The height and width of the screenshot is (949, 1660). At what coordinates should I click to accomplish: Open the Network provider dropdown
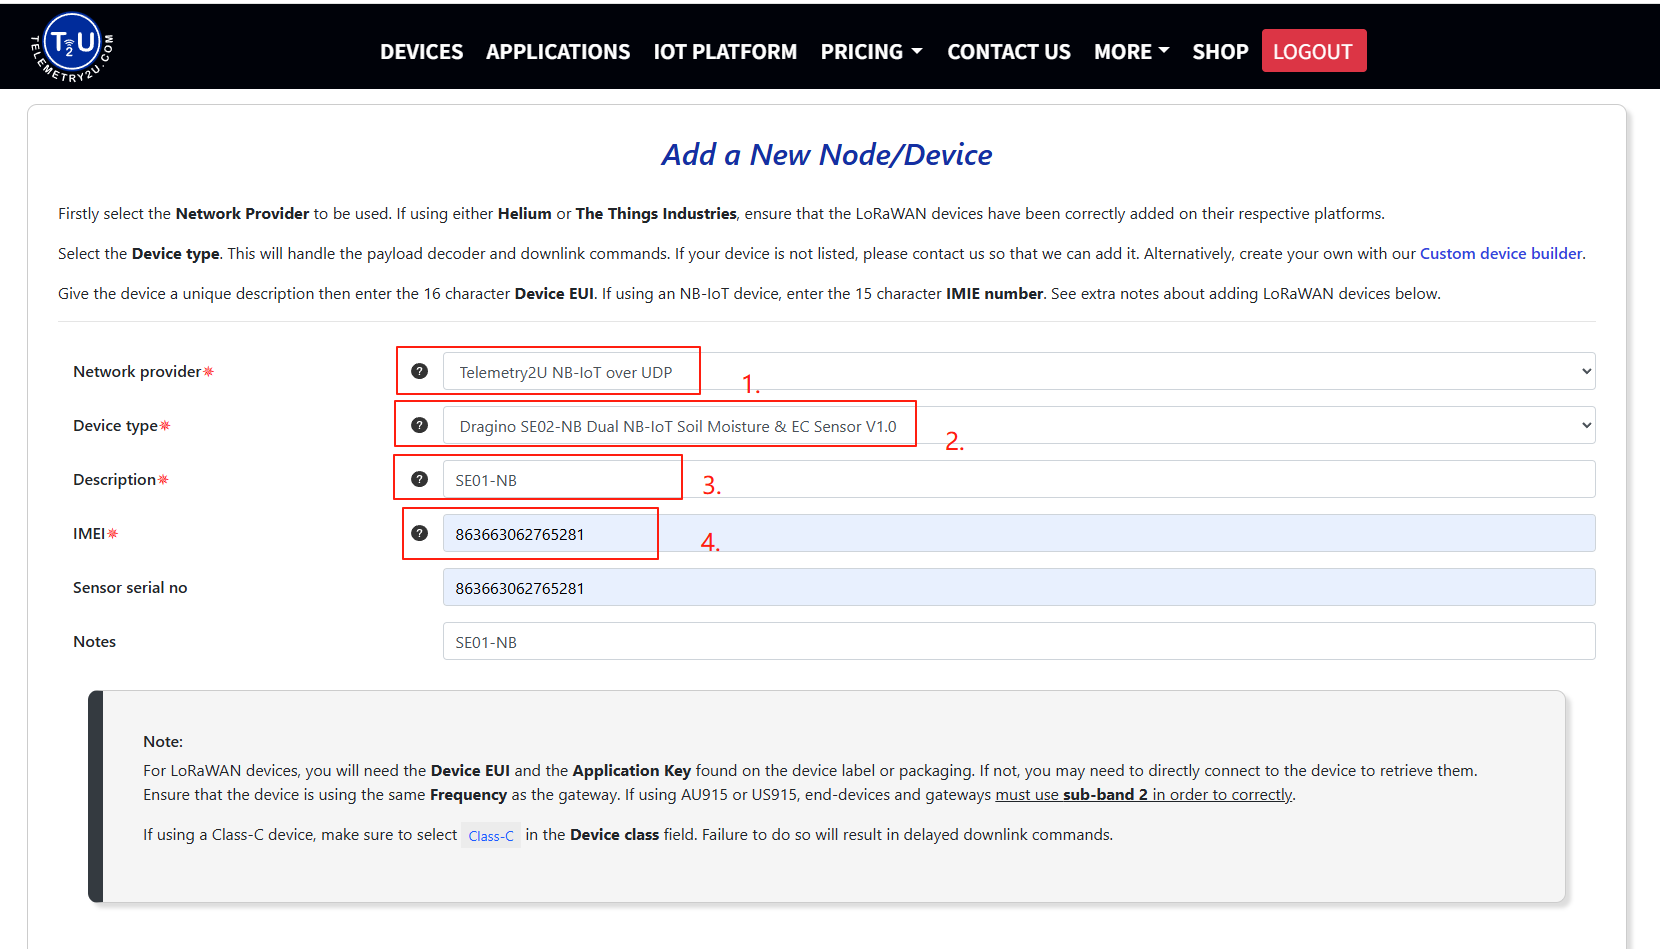[1019, 371]
